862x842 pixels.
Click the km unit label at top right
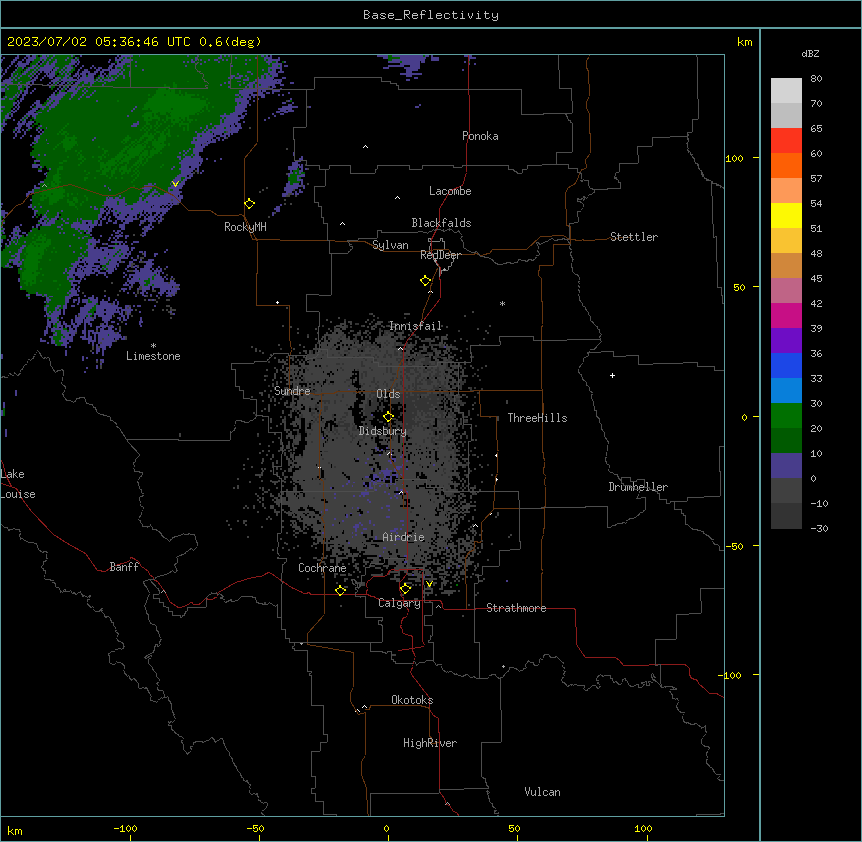(x=744, y=42)
